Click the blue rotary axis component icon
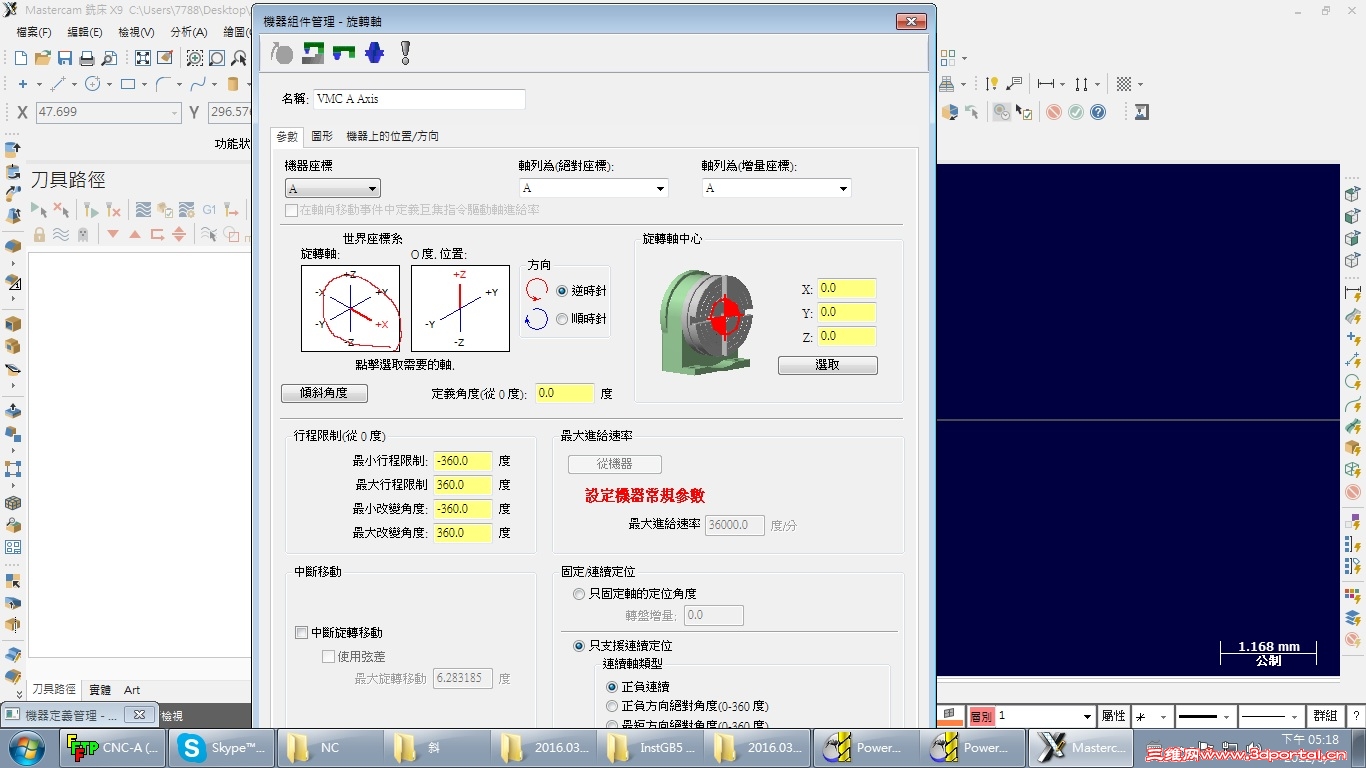 [375, 53]
